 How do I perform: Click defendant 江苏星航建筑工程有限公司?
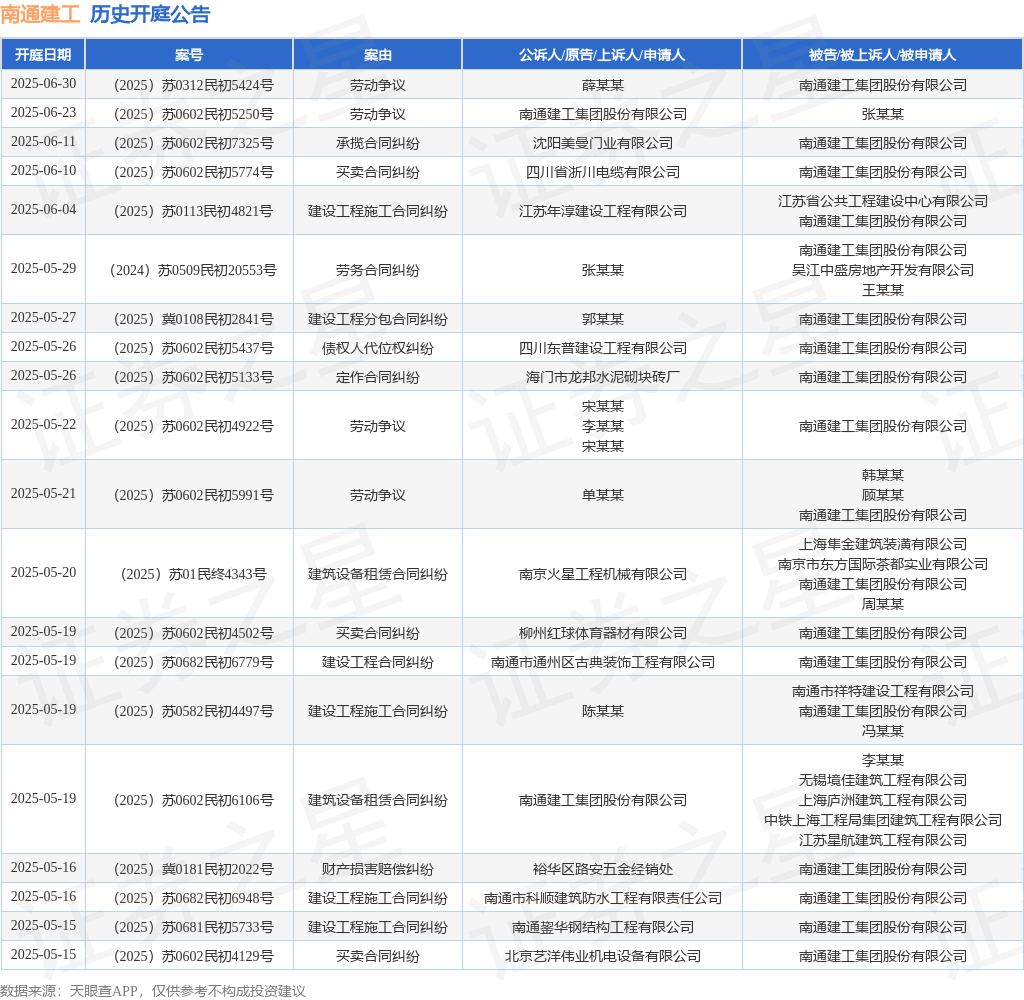click(x=882, y=840)
